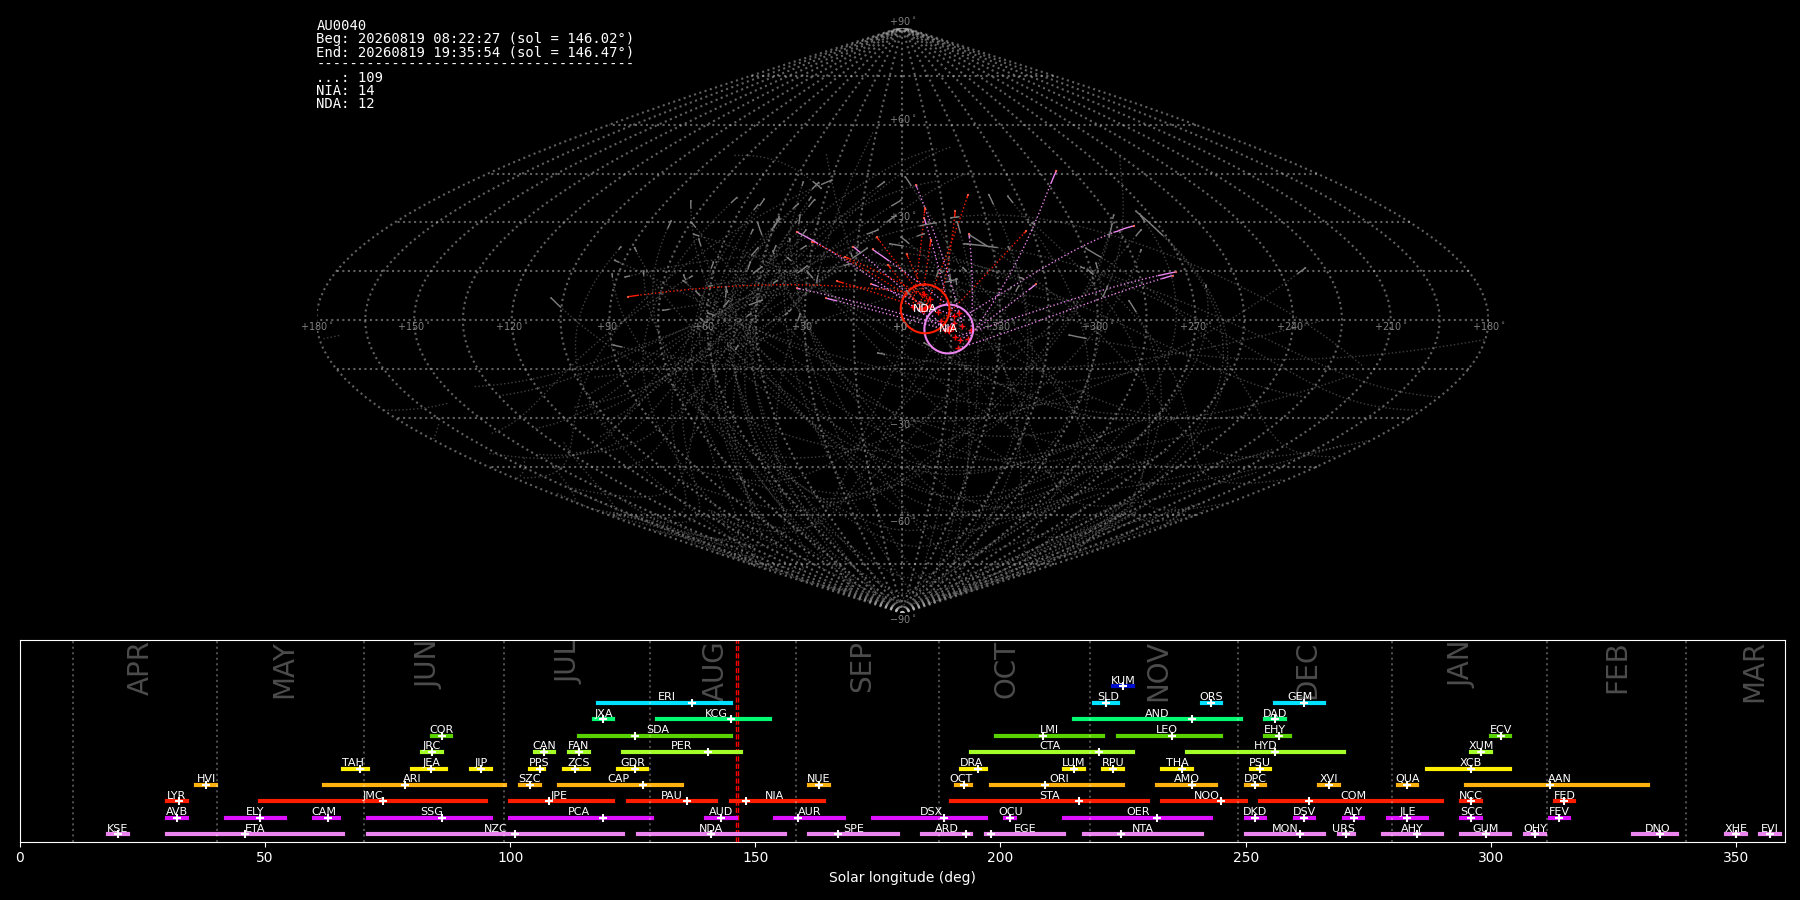
Task: Click the ERI shower label on the timeline
Action: click(666, 697)
